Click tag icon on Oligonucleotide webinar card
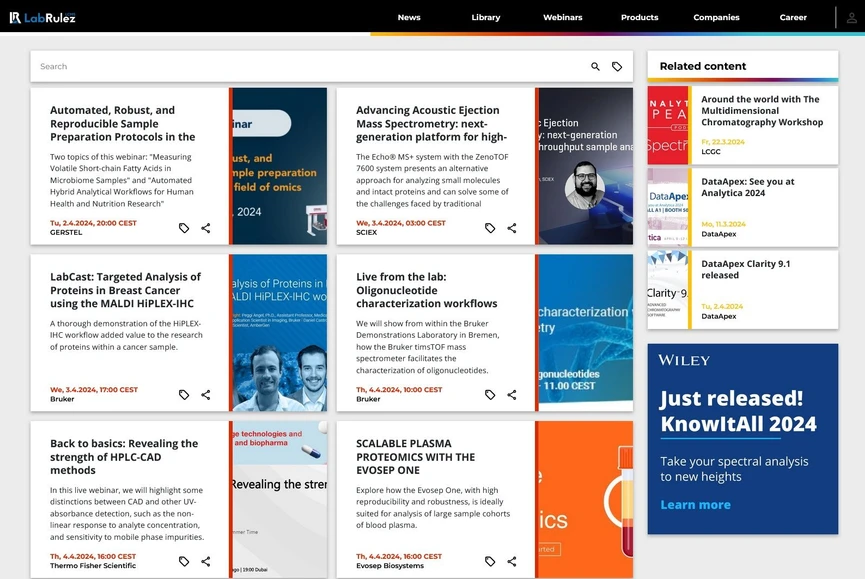This screenshot has height=579, width=865. pyautogui.click(x=490, y=394)
